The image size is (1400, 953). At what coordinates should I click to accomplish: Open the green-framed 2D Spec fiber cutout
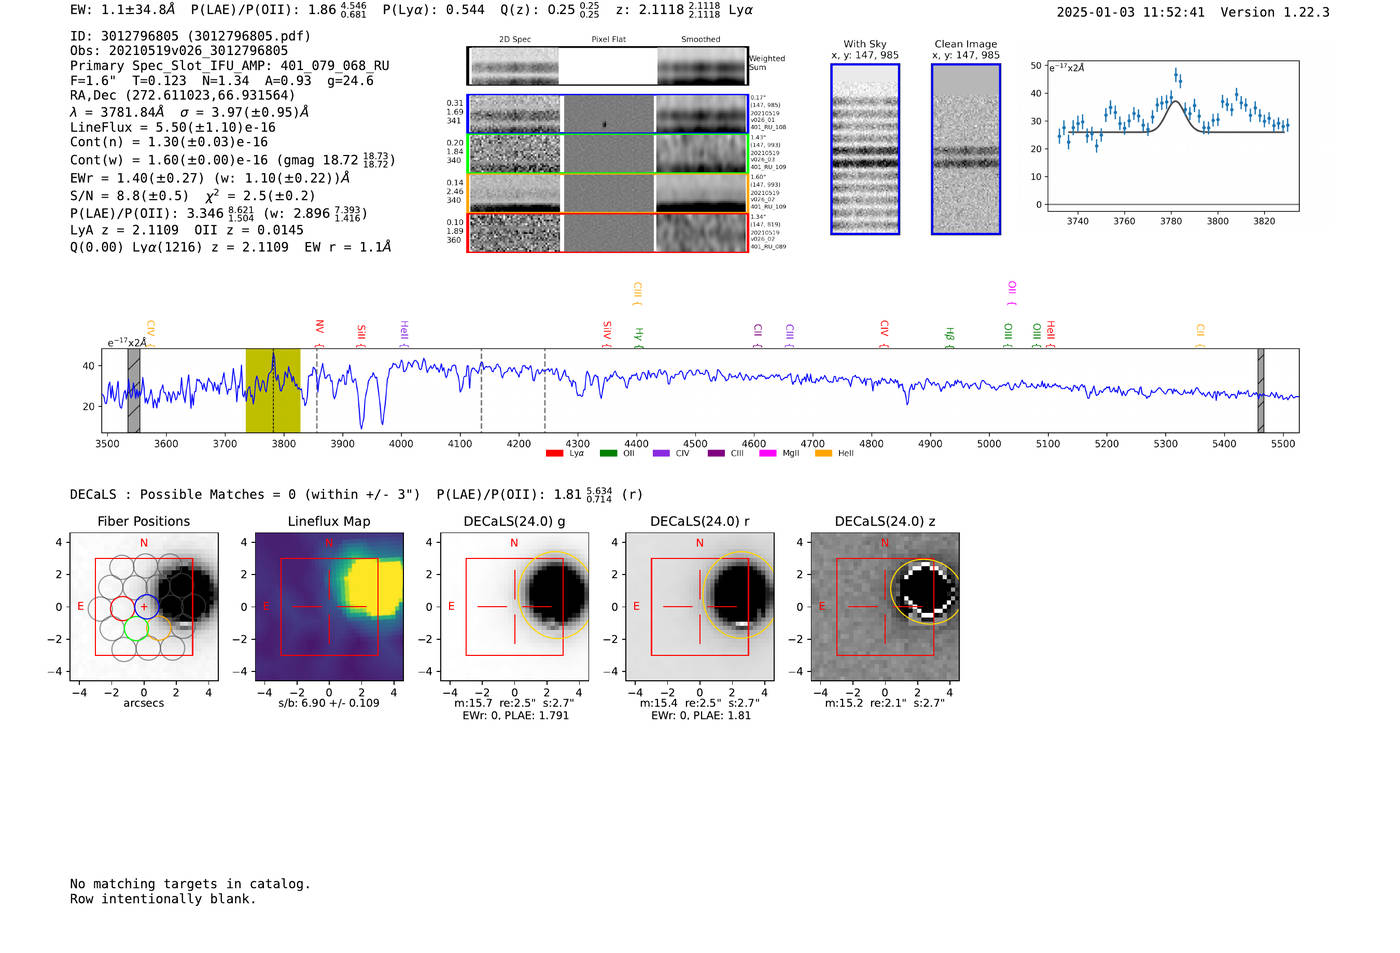[514, 154]
